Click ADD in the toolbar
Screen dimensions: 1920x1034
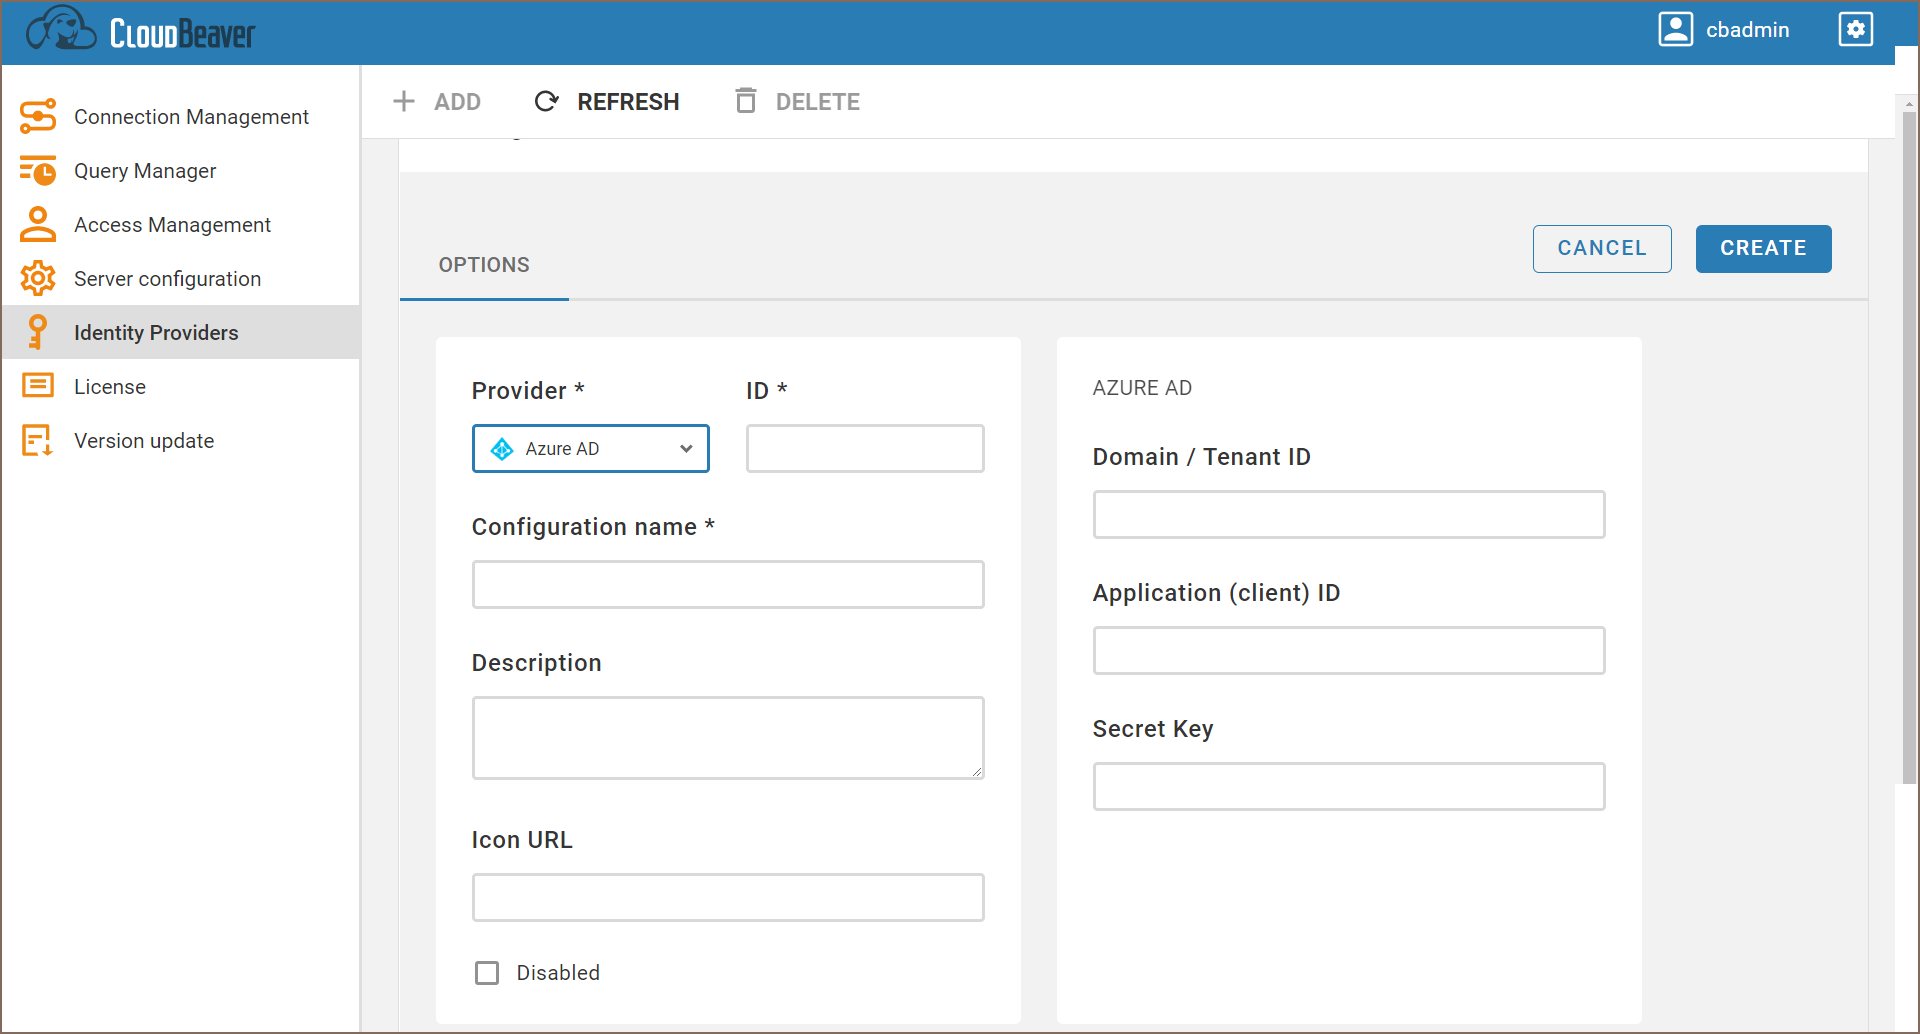[437, 102]
